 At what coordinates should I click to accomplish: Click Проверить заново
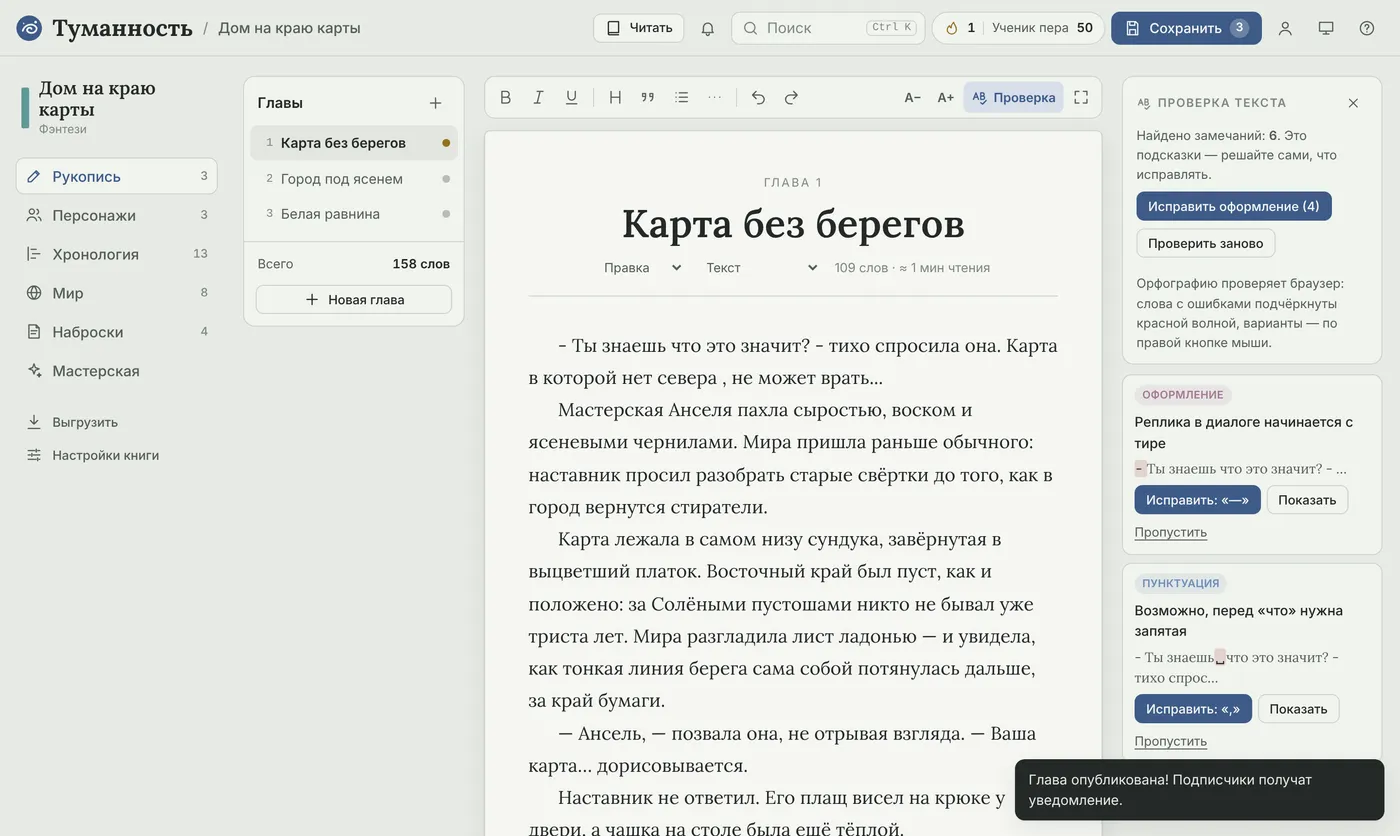pyautogui.click(x=1205, y=243)
